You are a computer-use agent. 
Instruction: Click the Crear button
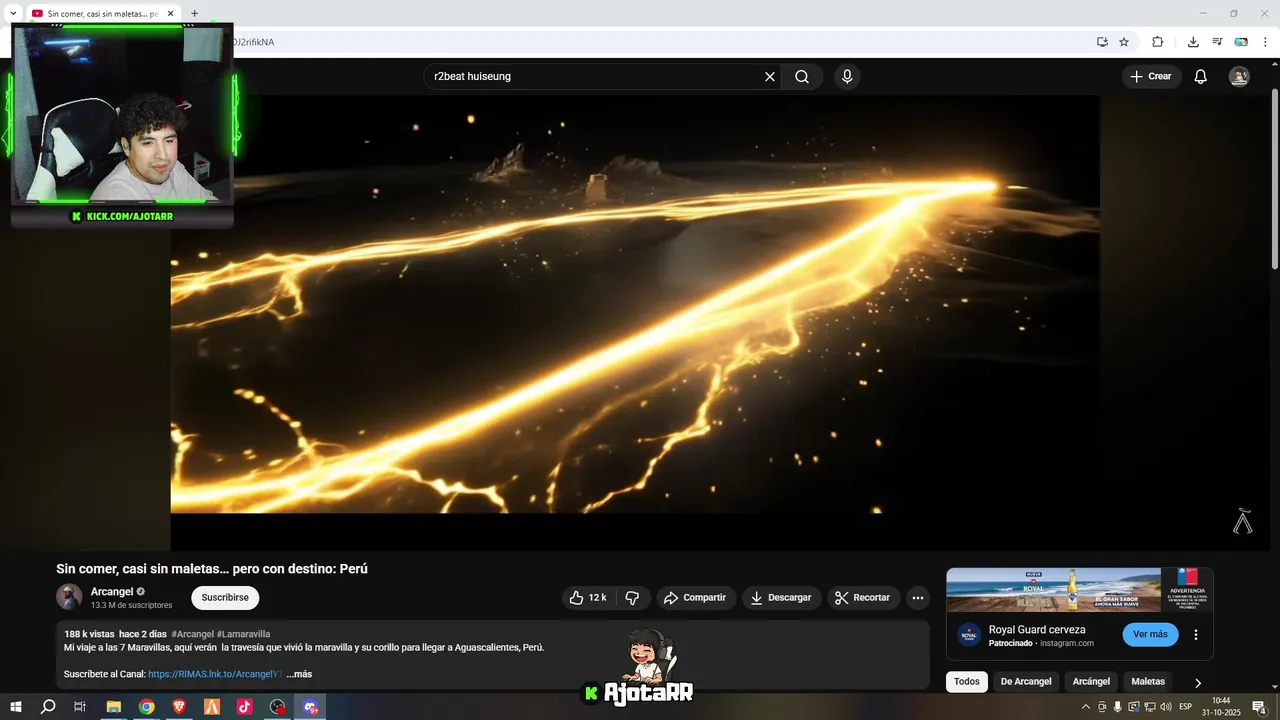tap(1151, 77)
